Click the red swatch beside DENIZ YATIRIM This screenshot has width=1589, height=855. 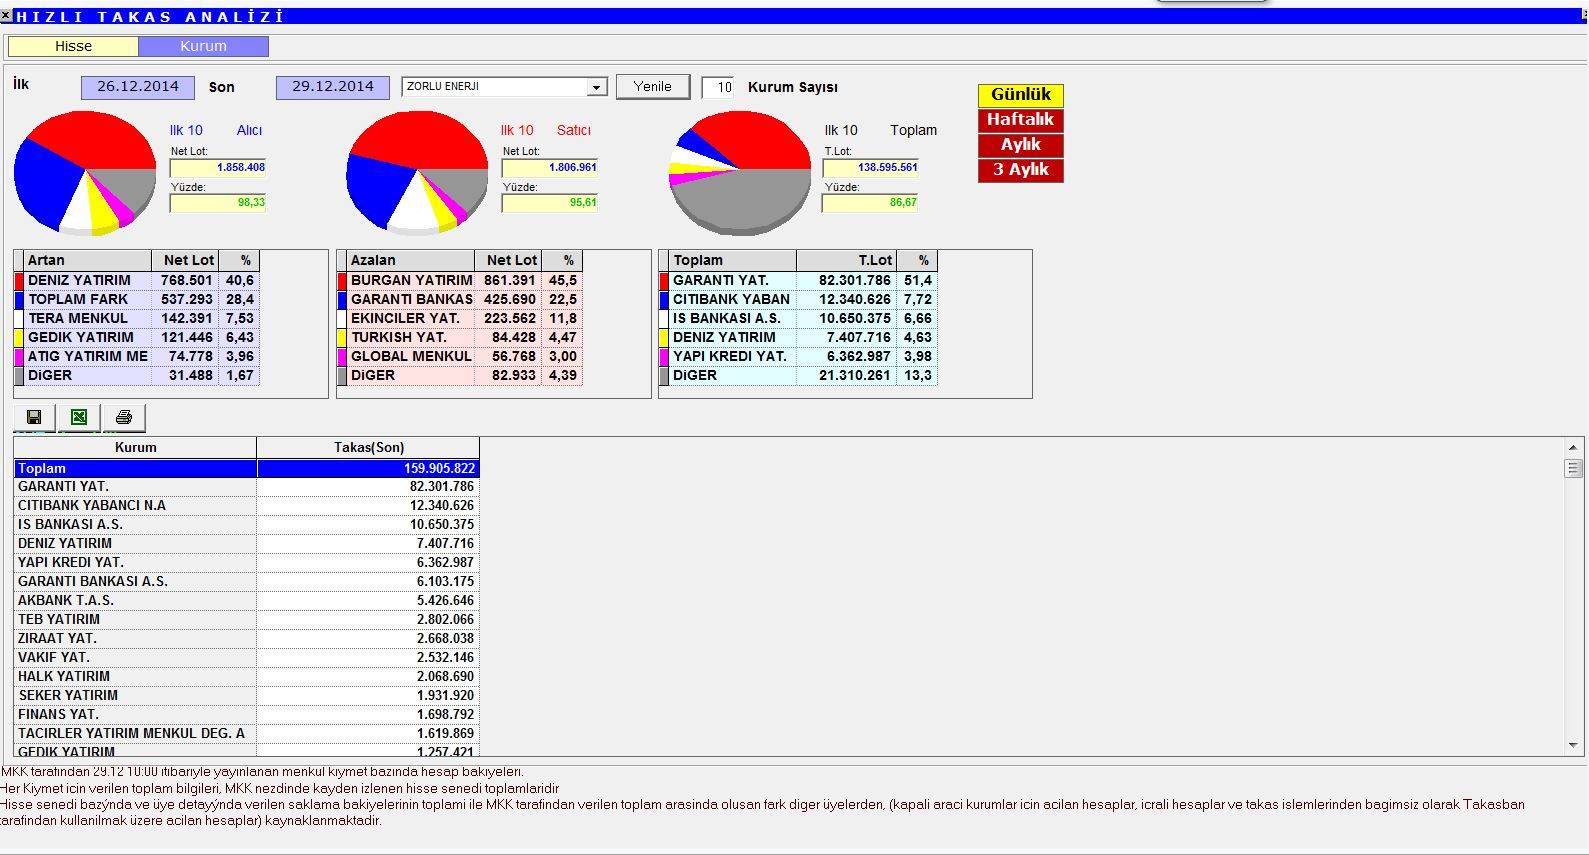point(19,281)
